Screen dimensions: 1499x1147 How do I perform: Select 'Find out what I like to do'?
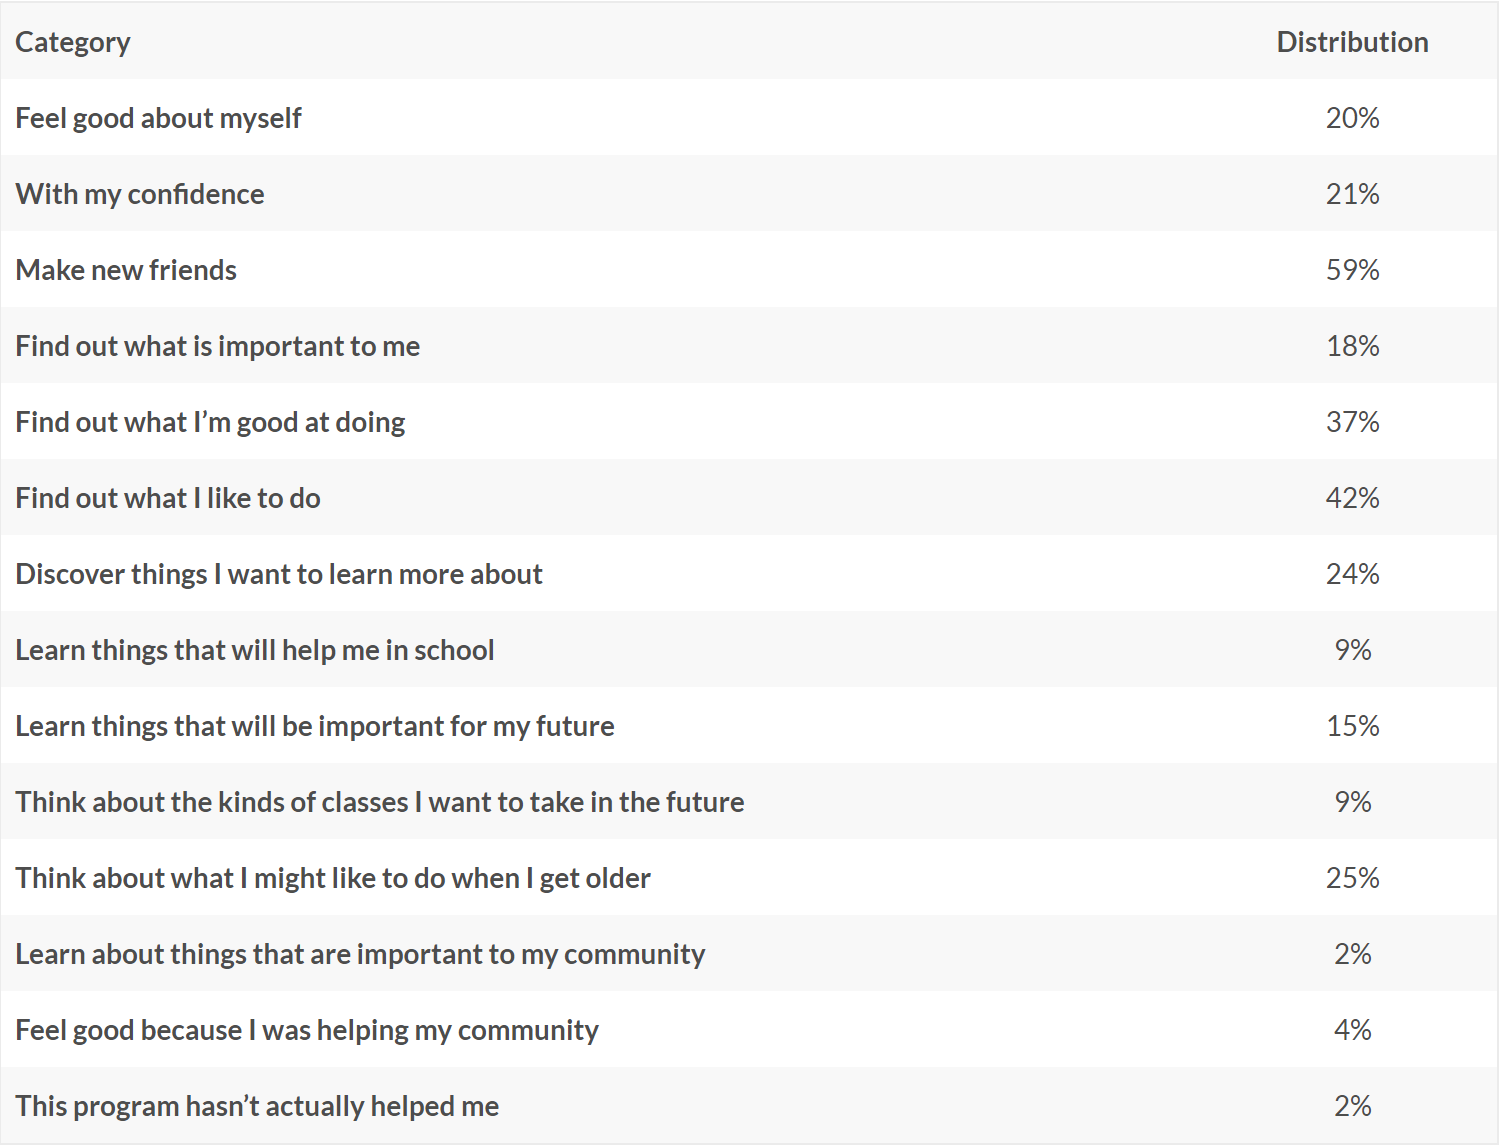point(168,498)
